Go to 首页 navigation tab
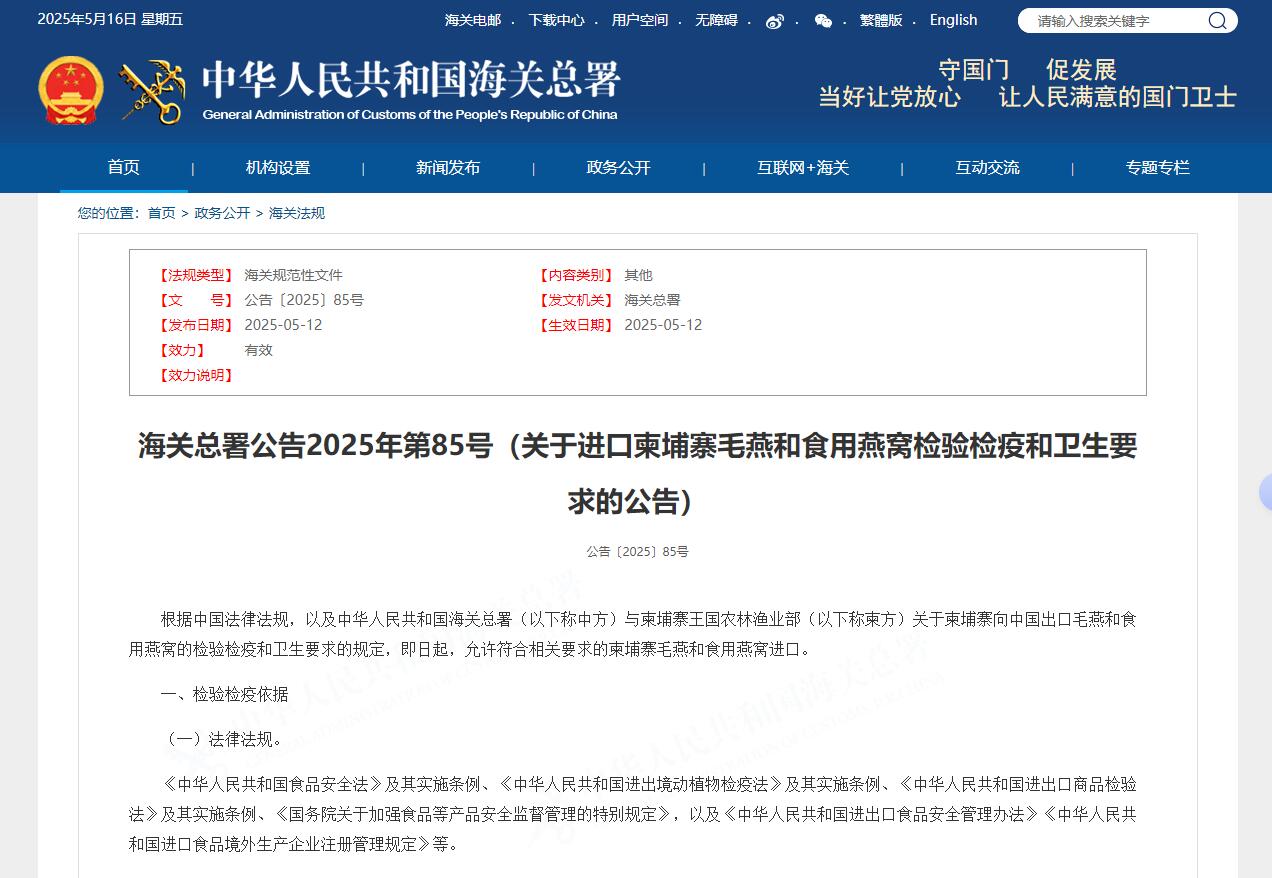1272x878 pixels. click(x=124, y=167)
